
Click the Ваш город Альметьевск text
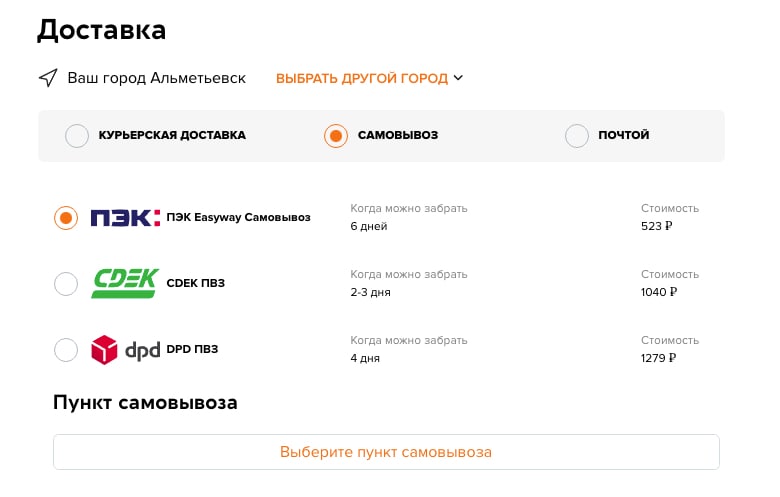click(x=156, y=78)
